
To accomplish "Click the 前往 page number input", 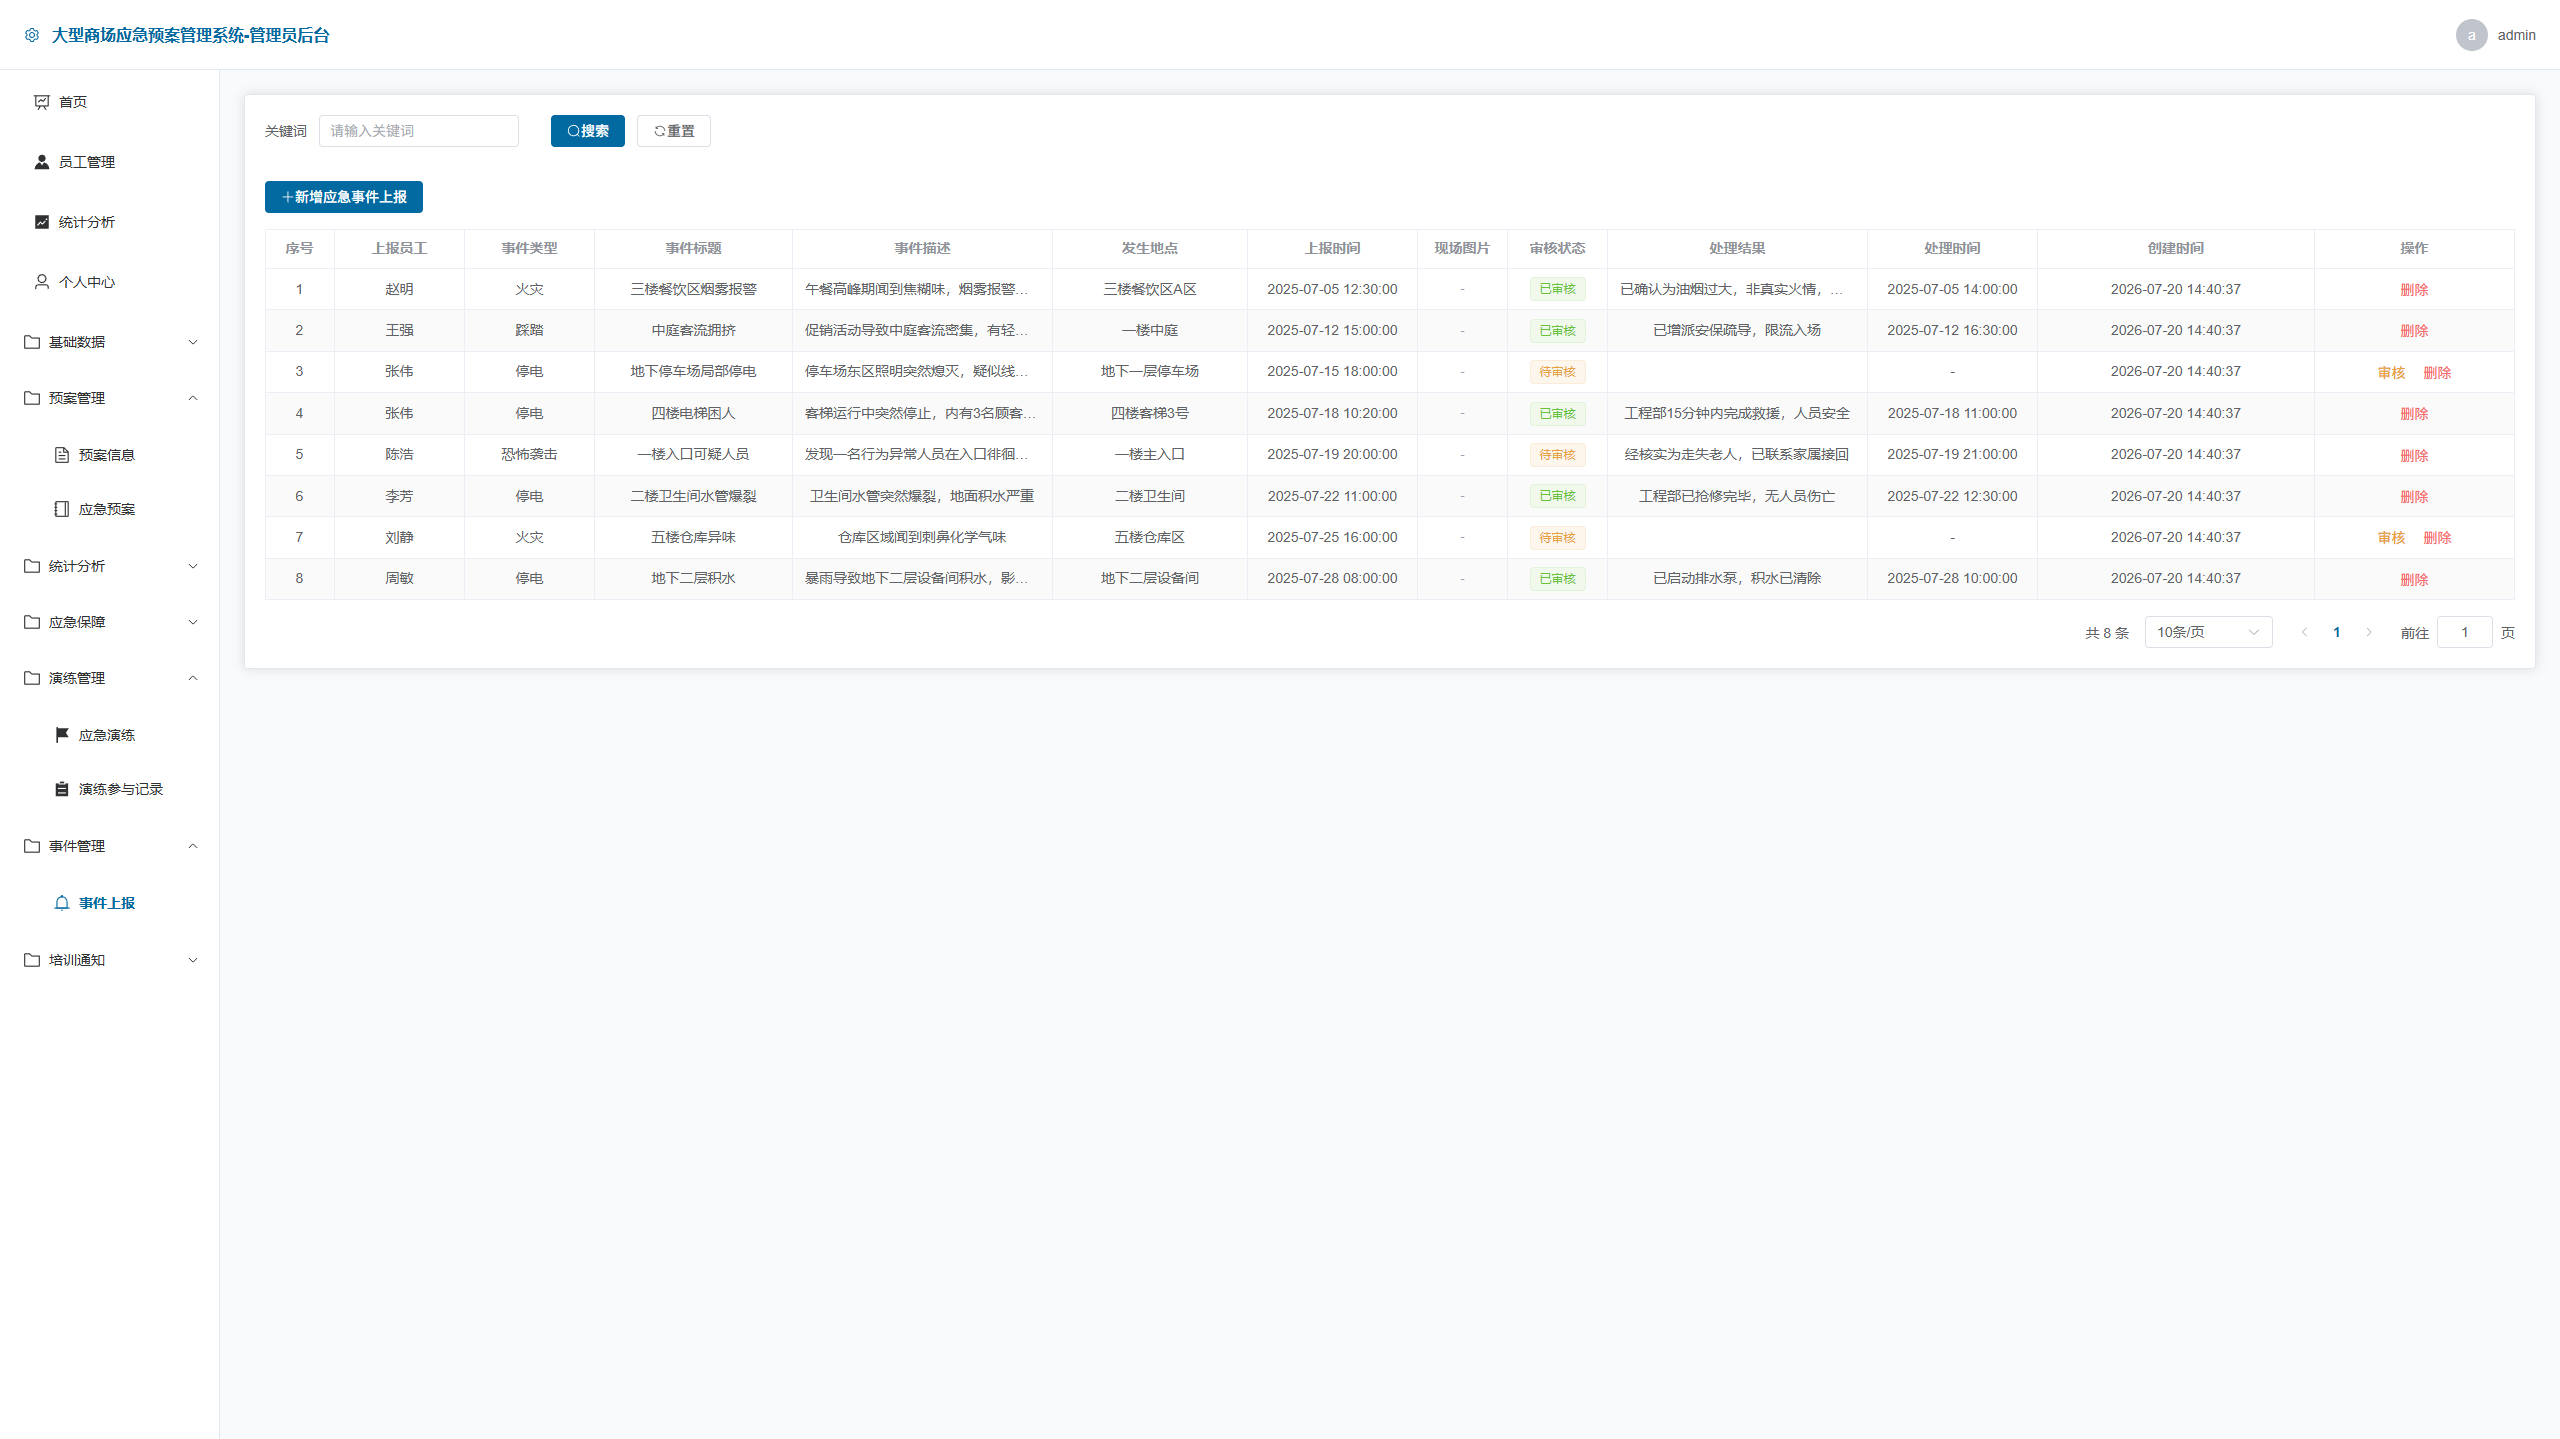I will [2464, 632].
